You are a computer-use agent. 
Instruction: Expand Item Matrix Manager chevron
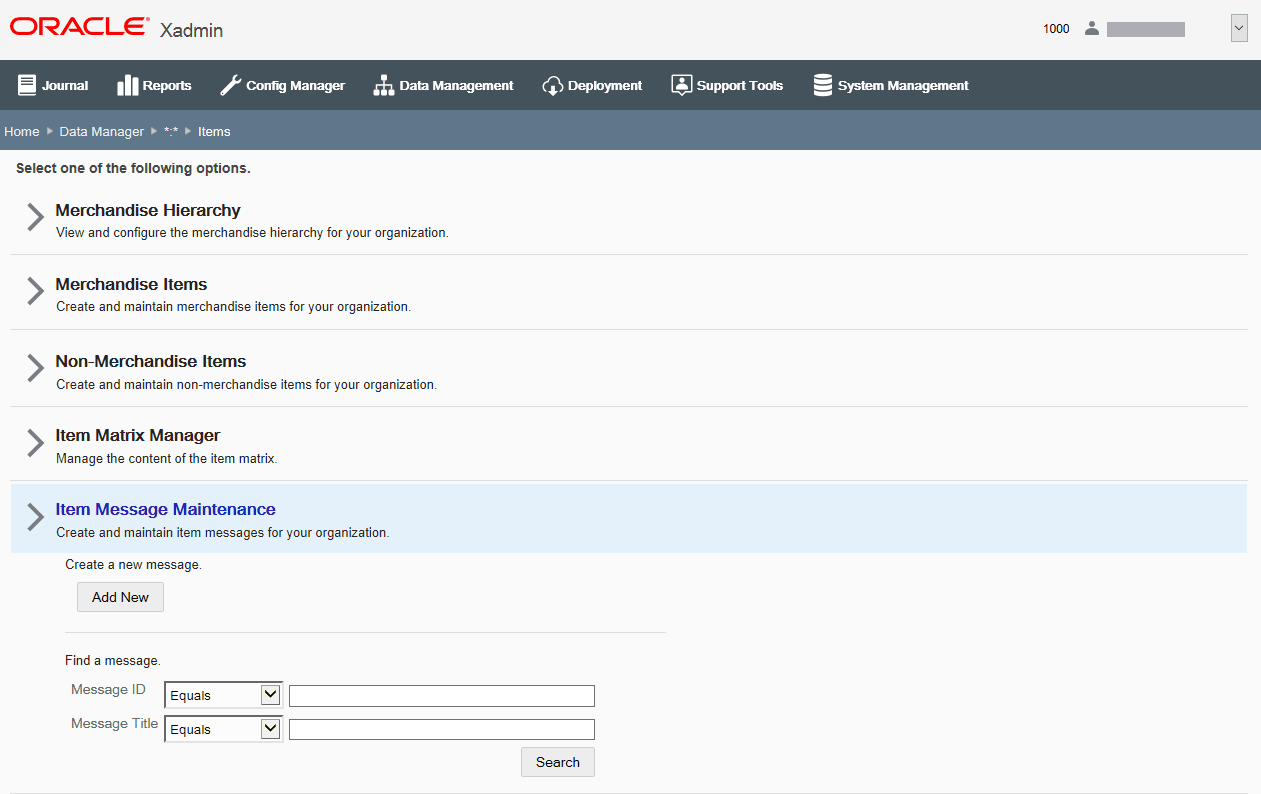tap(35, 443)
